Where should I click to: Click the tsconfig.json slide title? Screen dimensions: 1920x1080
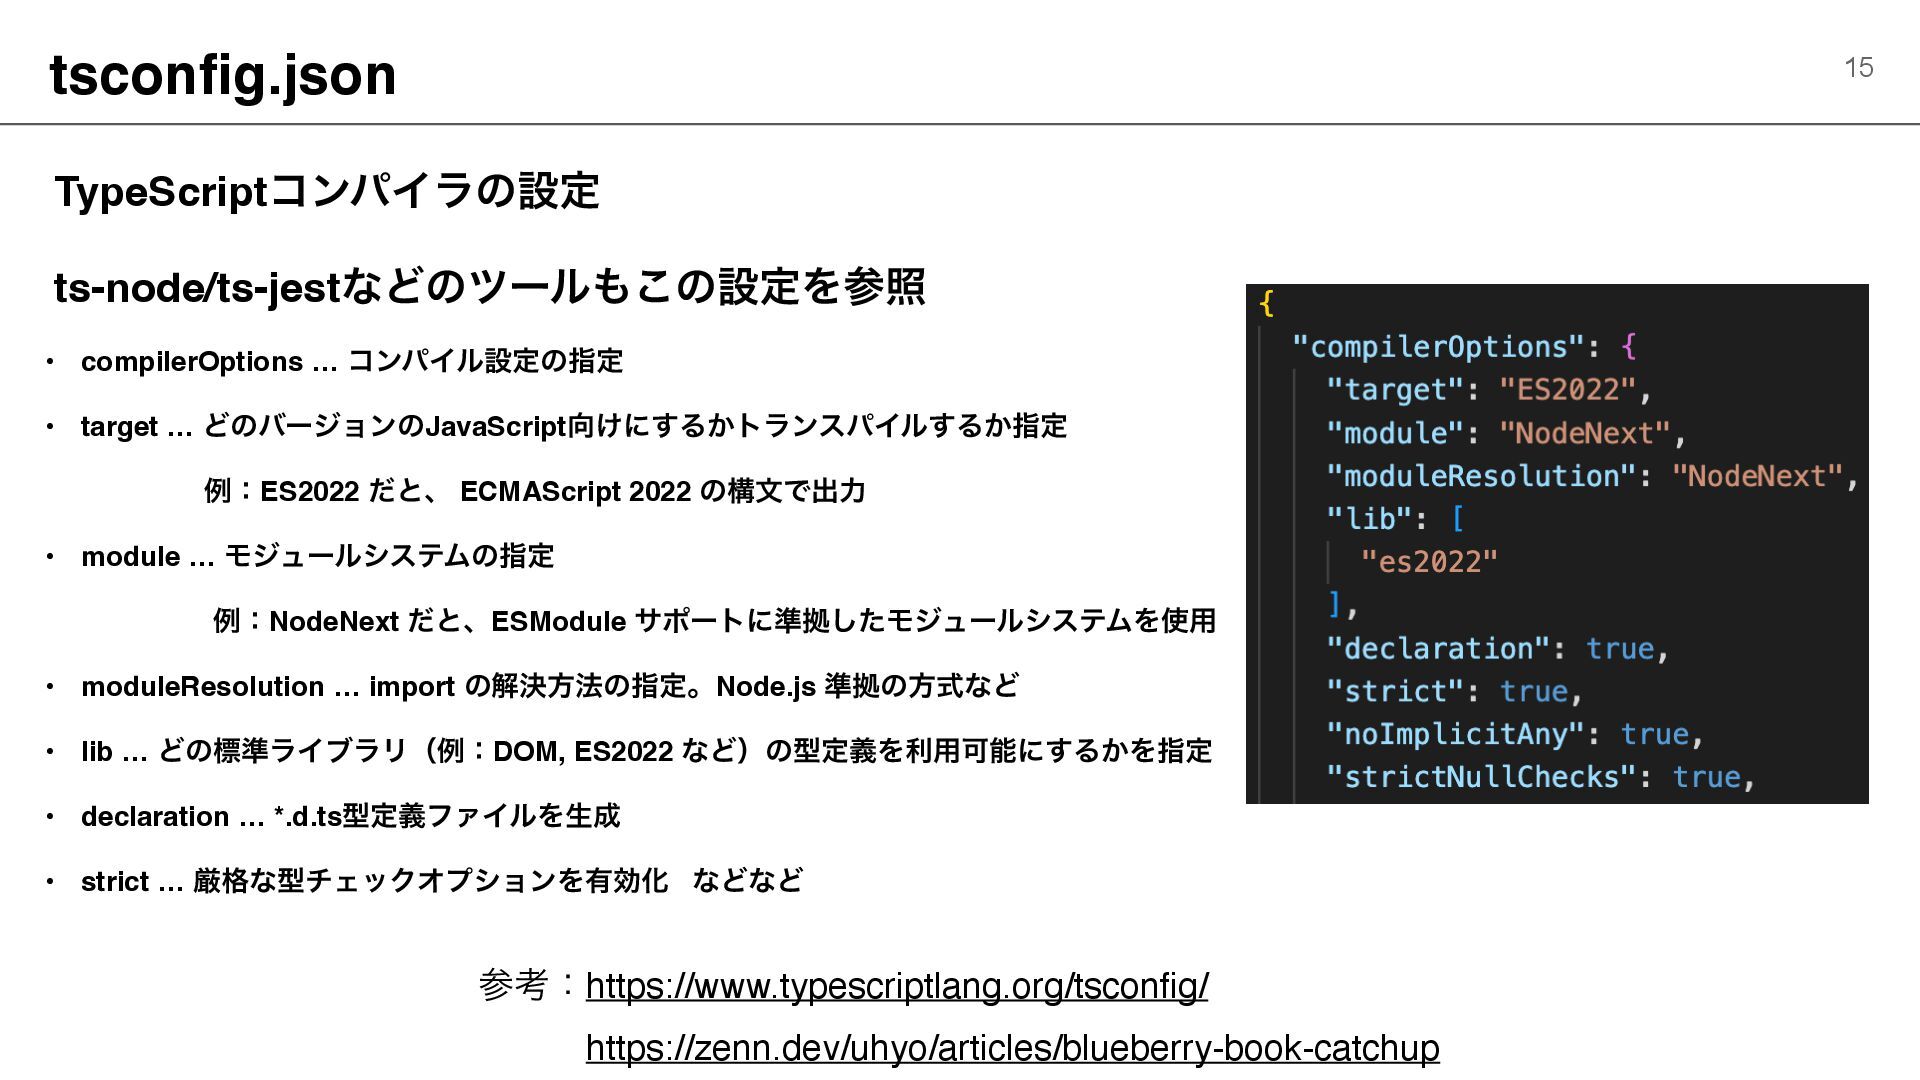[223, 76]
